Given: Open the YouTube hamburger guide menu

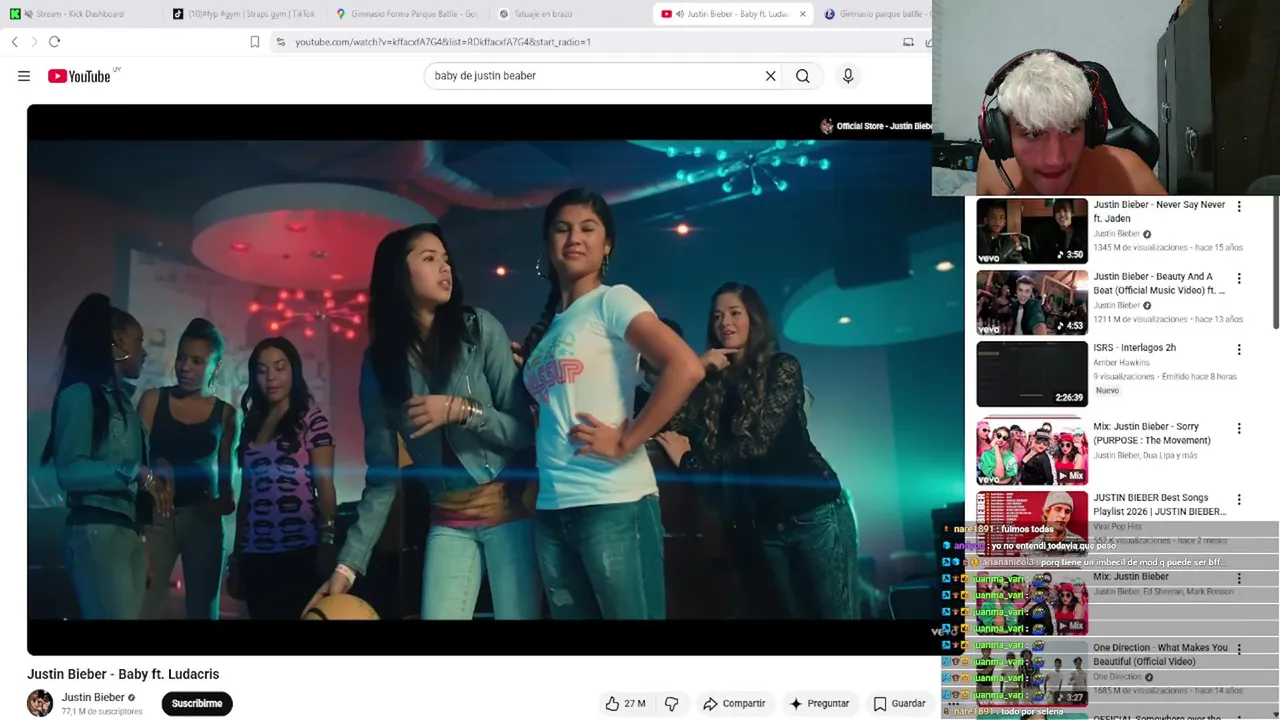Looking at the screenshot, I should pyautogui.click(x=24, y=76).
